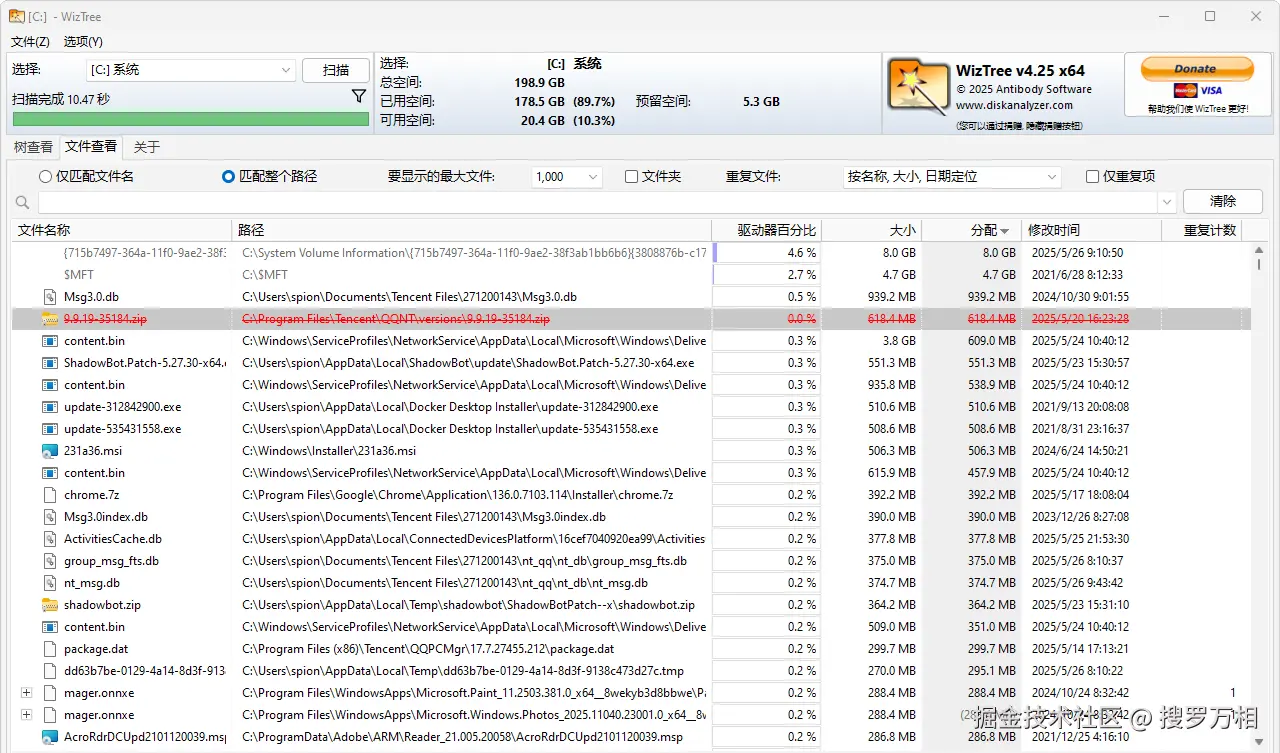Click the shadowbot.zip archive icon

(50, 605)
